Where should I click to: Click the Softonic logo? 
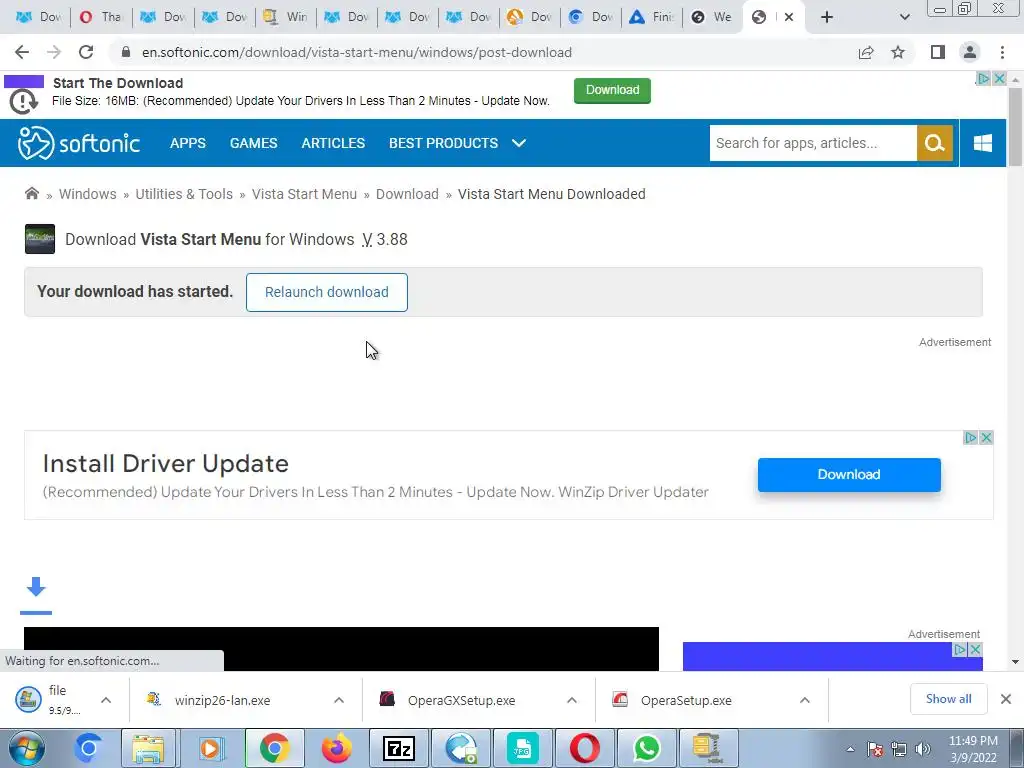pos(78,143)
